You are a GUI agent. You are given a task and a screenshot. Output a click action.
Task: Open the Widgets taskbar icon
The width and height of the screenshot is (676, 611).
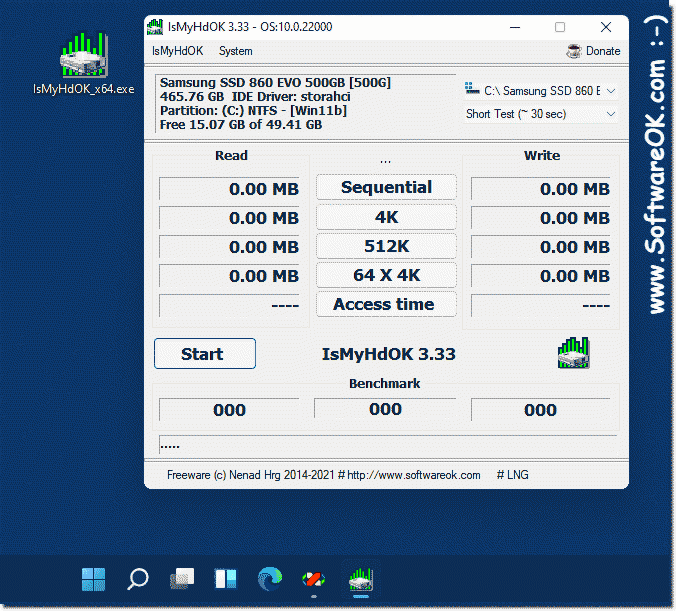tap(226, 579)
